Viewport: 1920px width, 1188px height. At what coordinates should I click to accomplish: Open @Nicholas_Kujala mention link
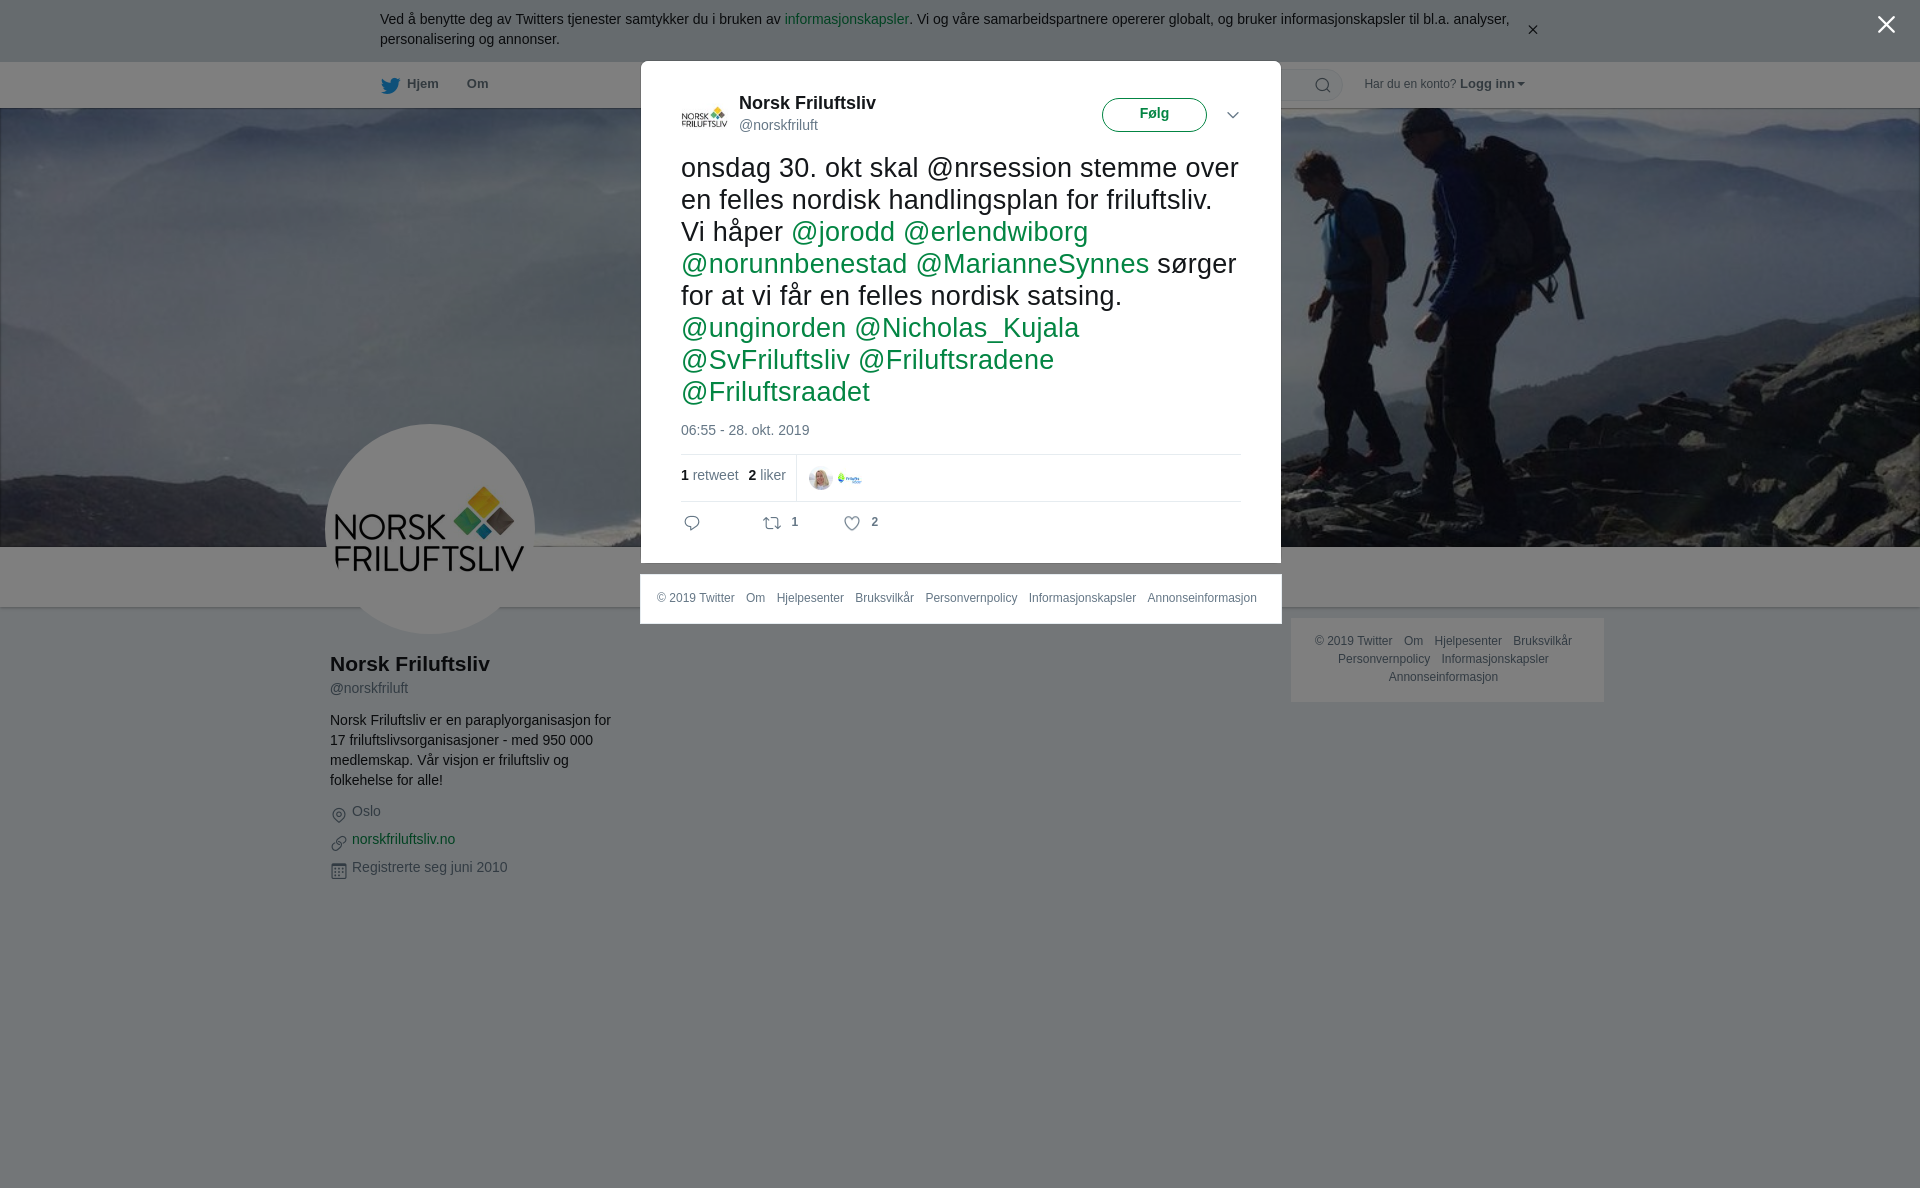pyautogui.click(x=966, y=328)
